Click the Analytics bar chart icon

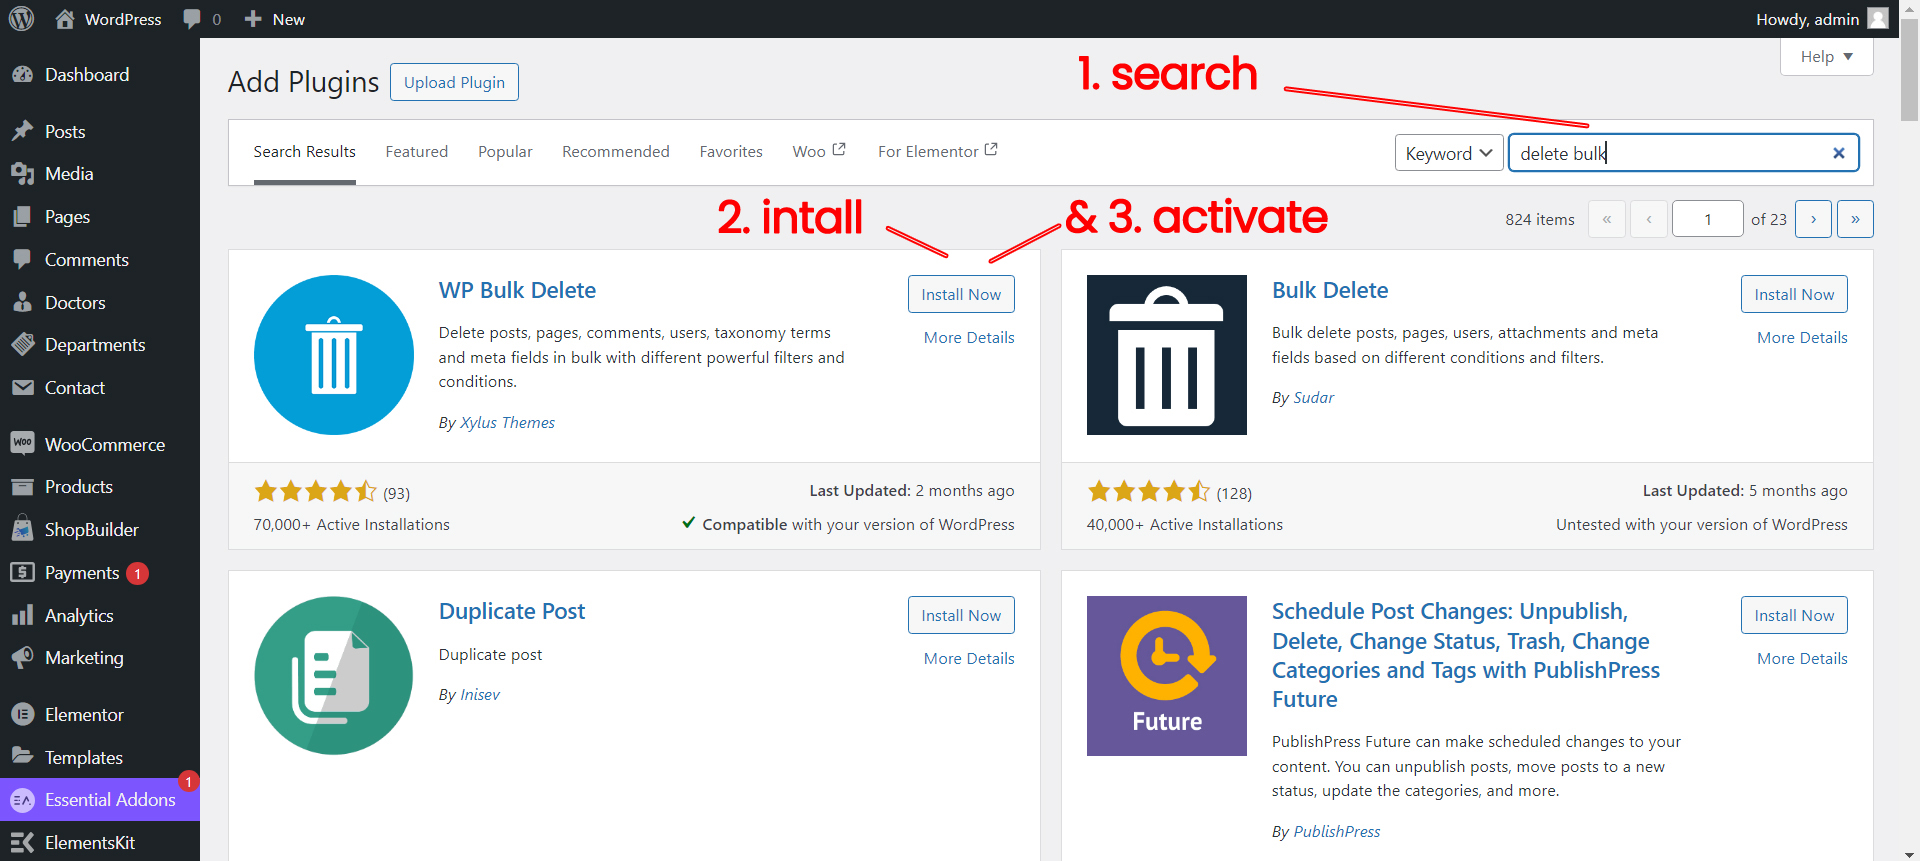pos(22,616)
